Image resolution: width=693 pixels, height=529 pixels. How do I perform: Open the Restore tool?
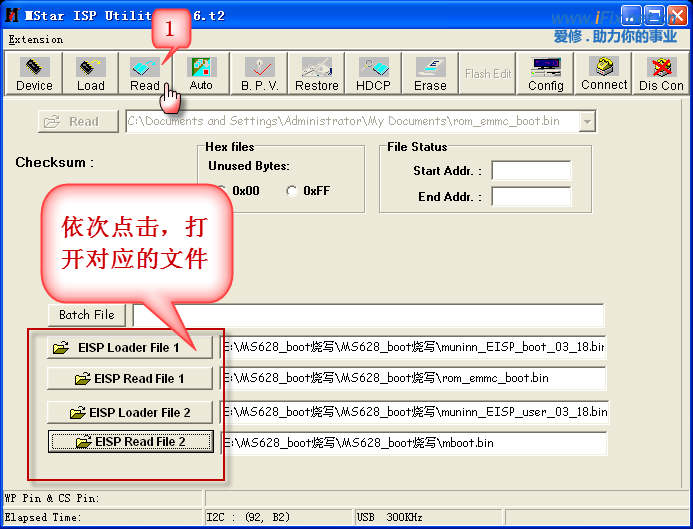pos(316,73)
